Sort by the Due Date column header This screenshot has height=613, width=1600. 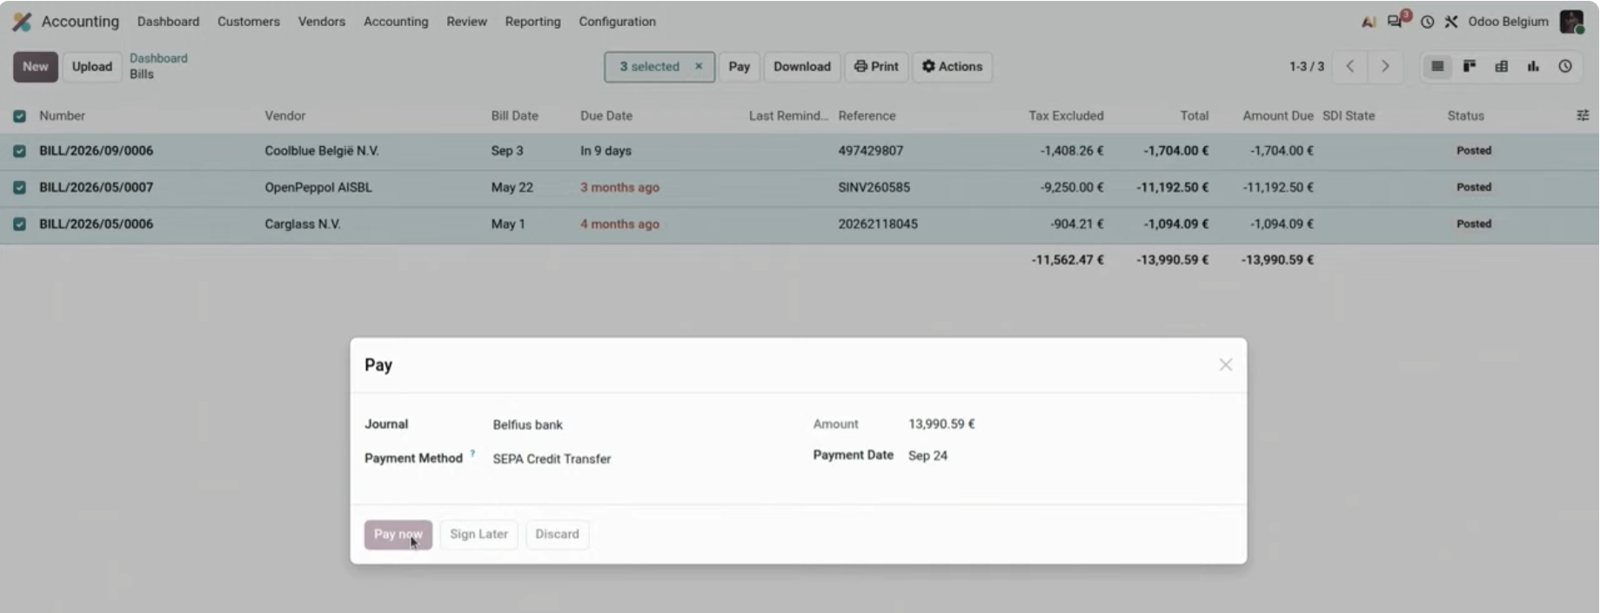click(x=606, y=116)
